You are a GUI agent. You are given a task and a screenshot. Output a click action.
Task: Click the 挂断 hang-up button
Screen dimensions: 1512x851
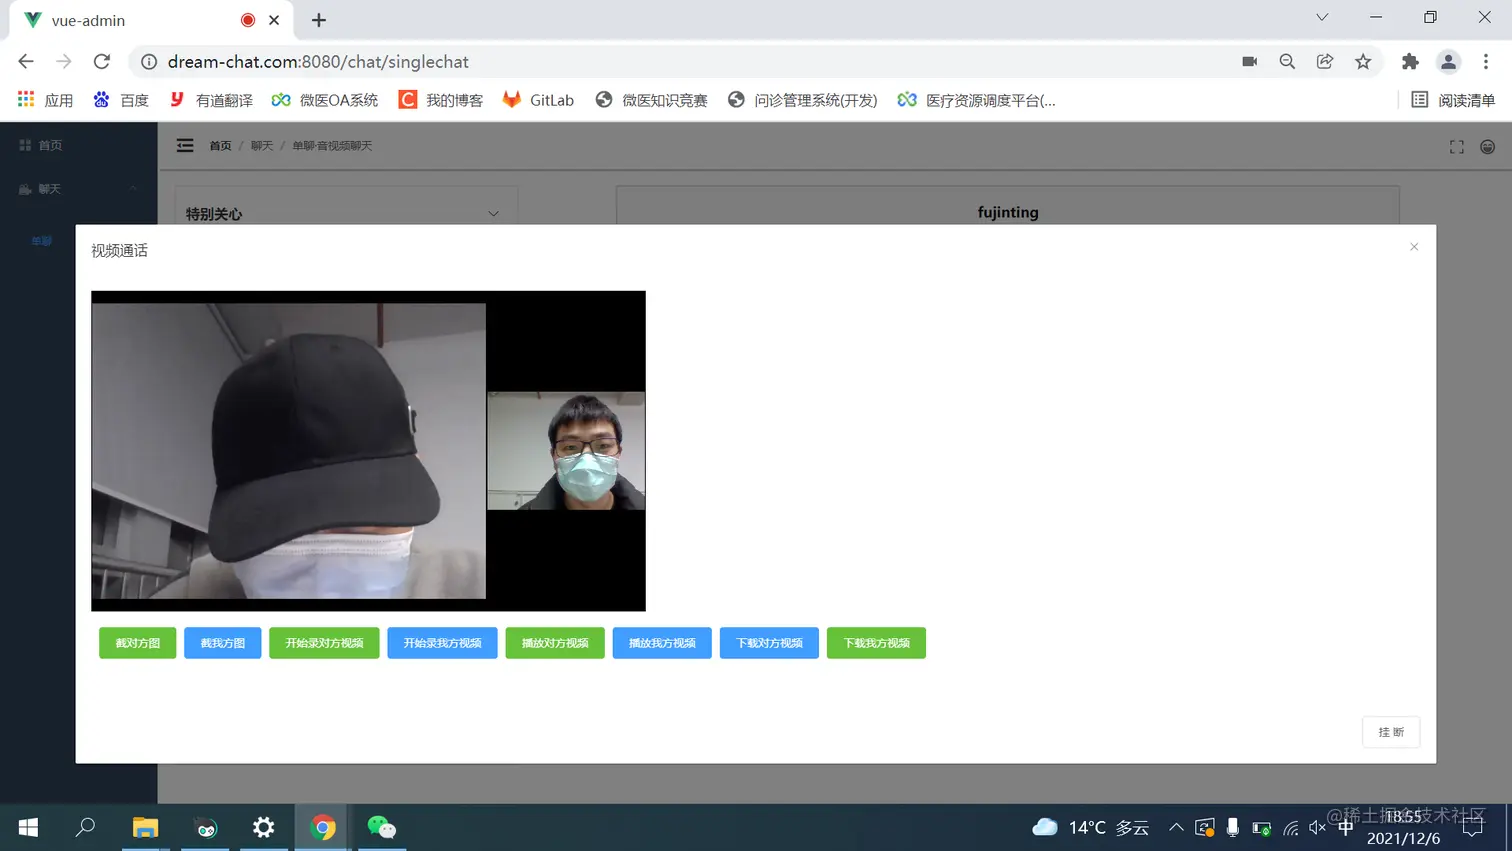[1390, 732]
